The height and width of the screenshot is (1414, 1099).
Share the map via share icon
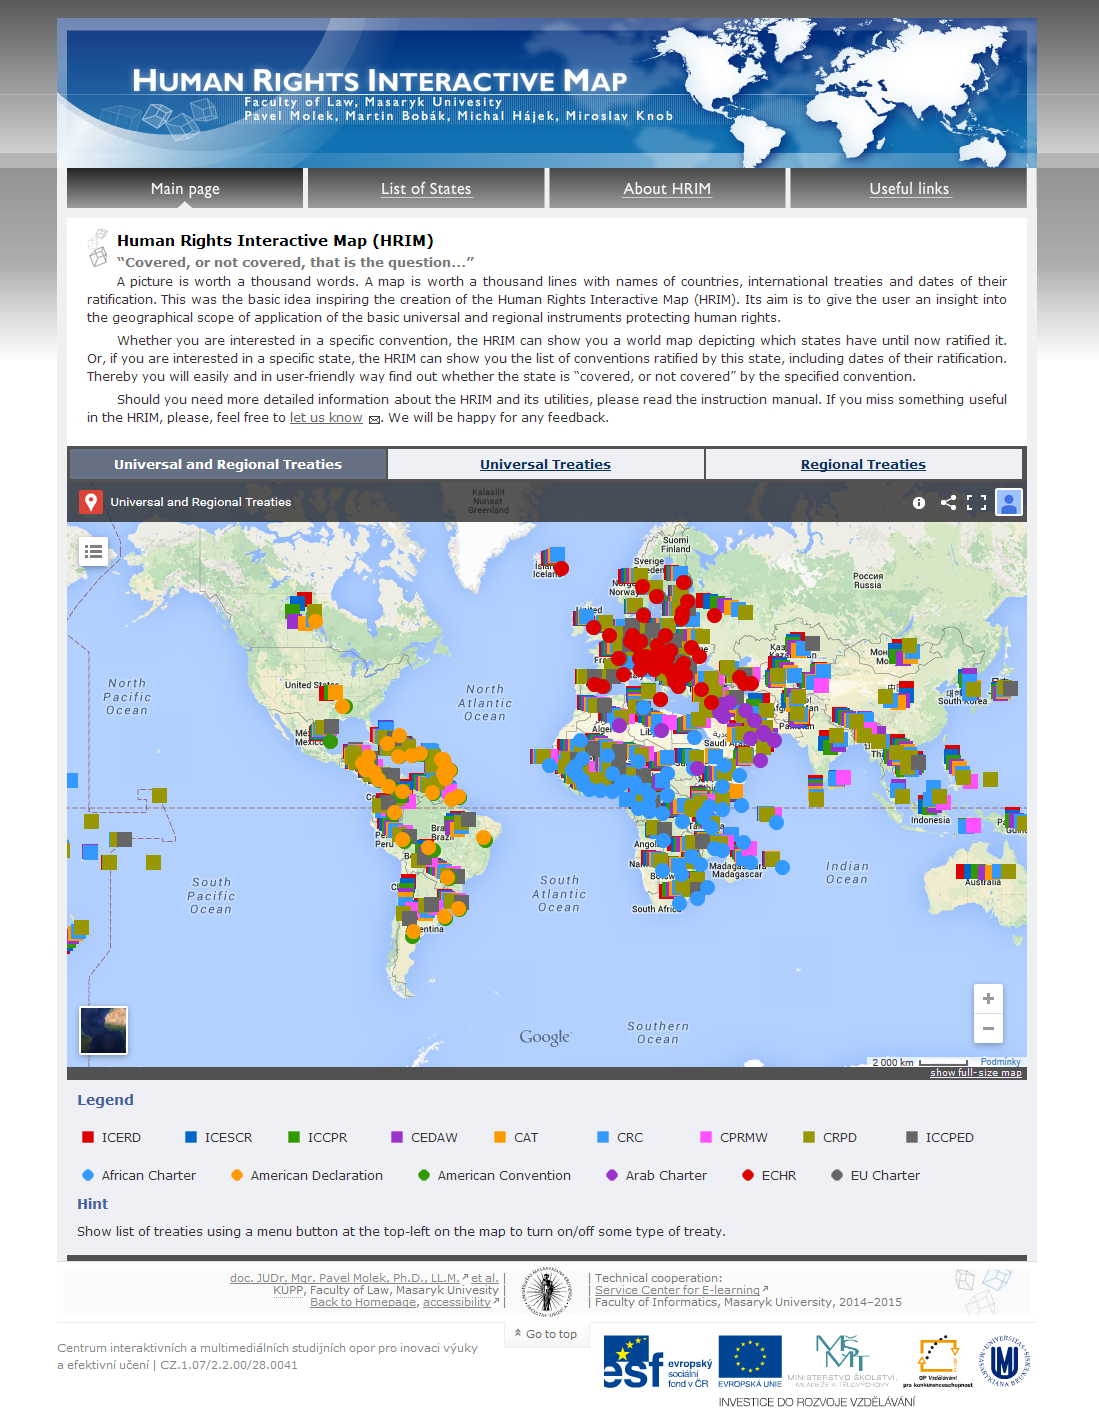point(948,502)
